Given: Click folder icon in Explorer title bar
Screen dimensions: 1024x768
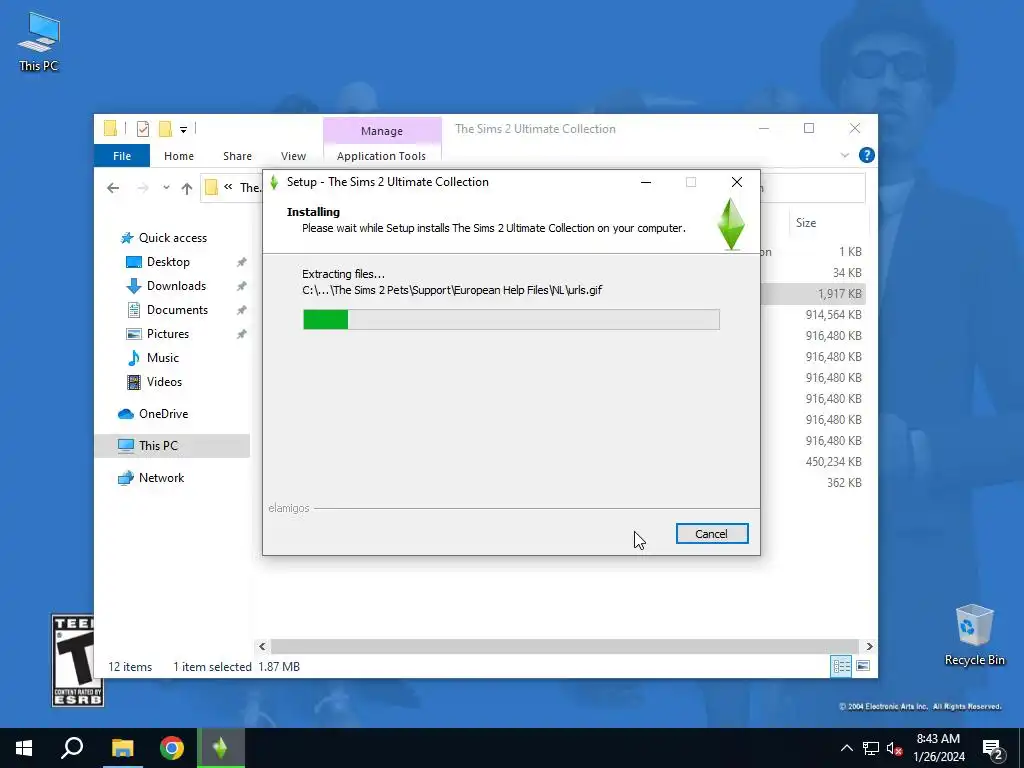Looking at the screenshot, I should [110, 129].
